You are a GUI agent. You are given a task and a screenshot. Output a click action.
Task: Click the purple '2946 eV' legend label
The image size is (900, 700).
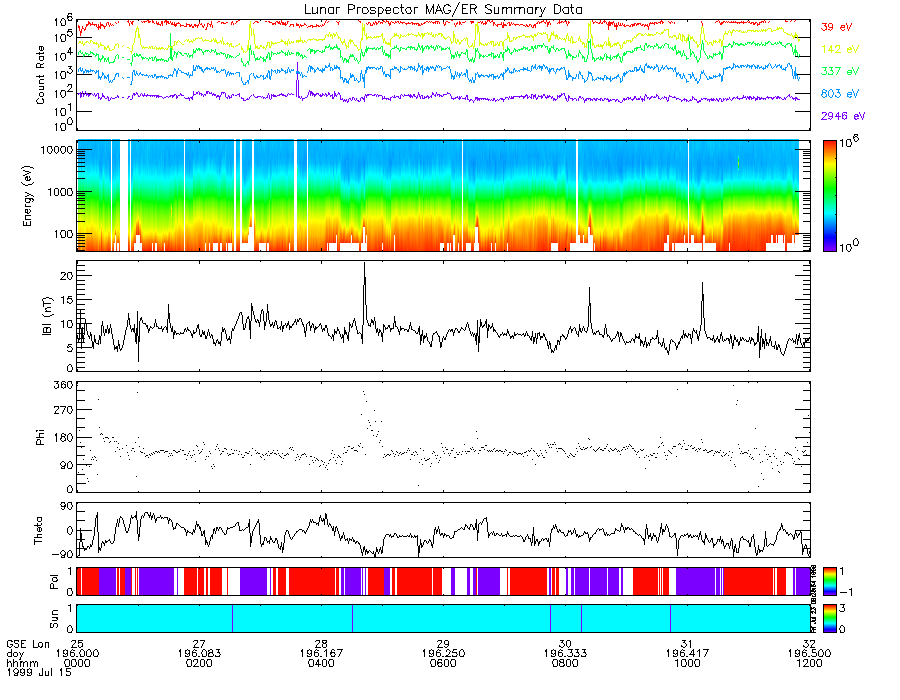[843, 116]
